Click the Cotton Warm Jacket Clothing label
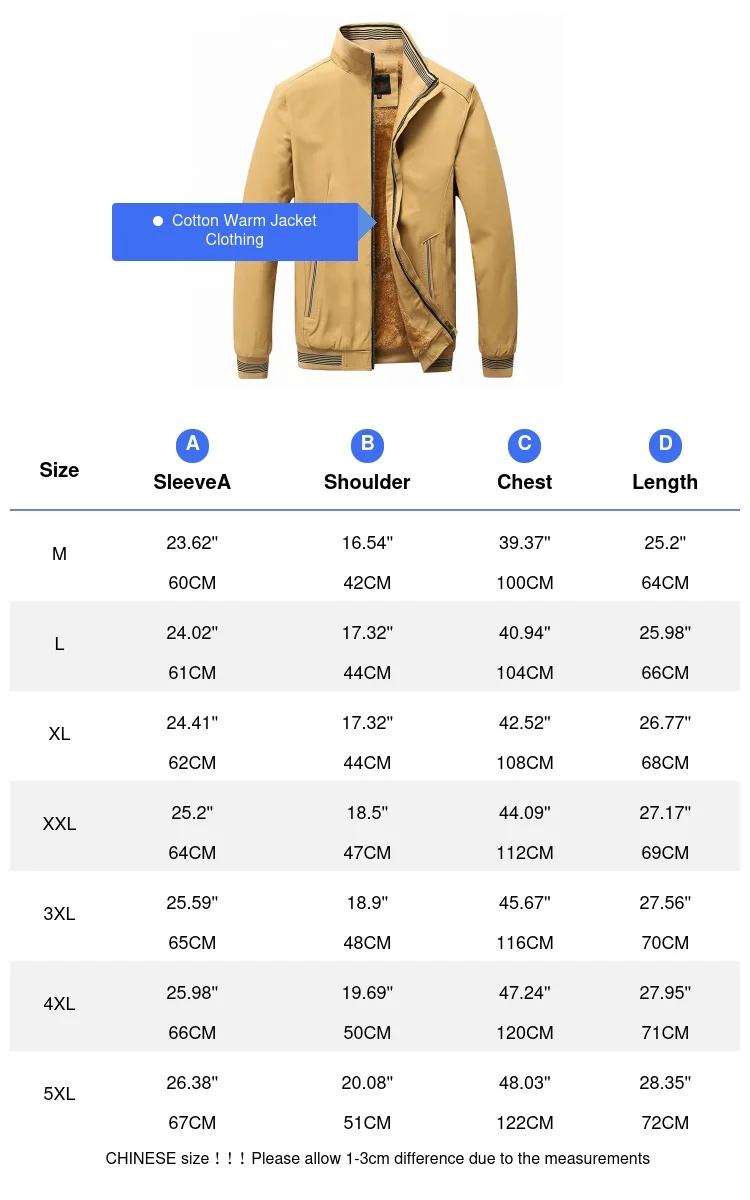This screenshot has width=750, height=1200. click(244, 230)
